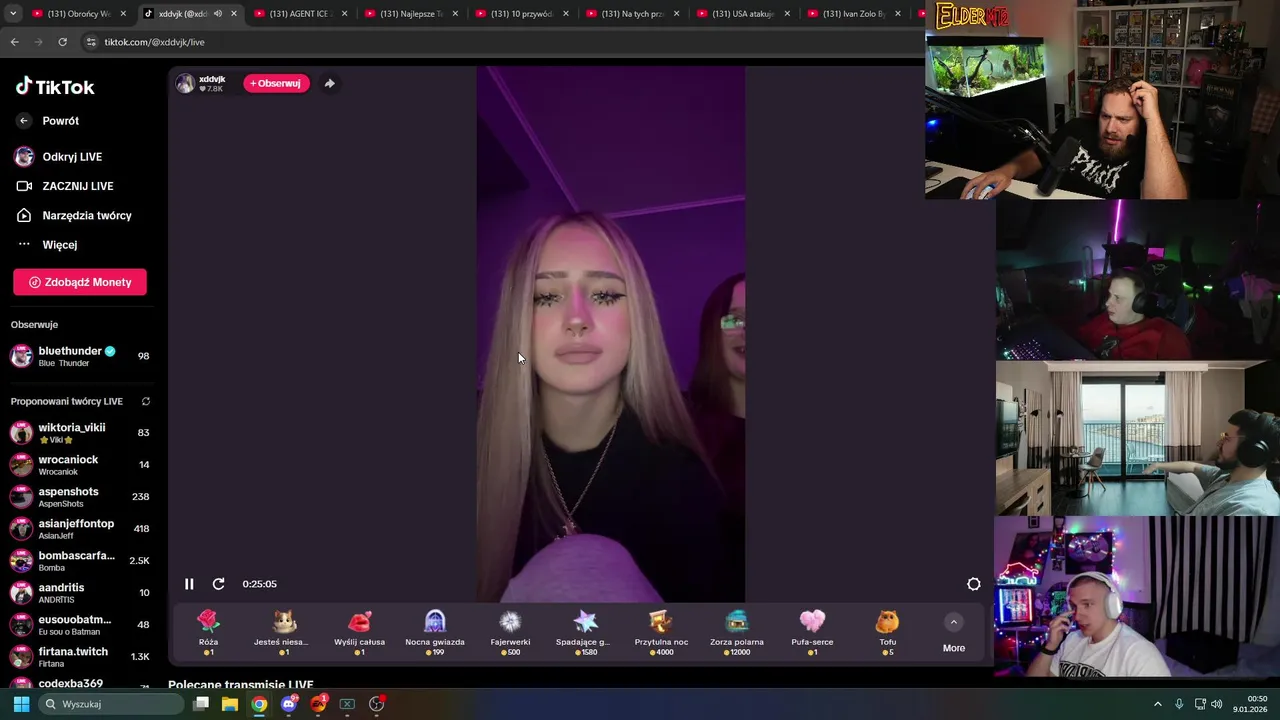Share the live stream
Image resolution: width=1280 pixels, height=720 pixels.
[330, 83]
